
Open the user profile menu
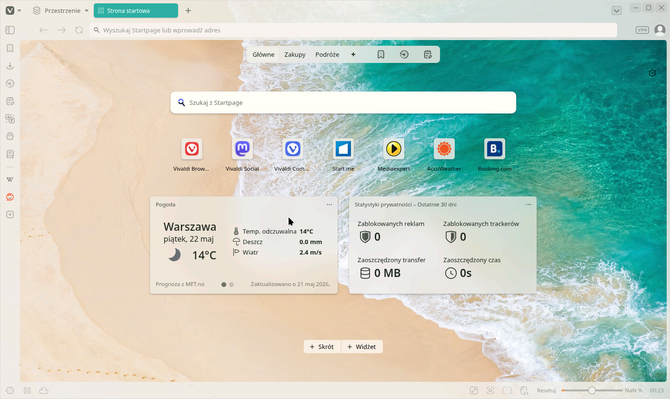[660, 30]
